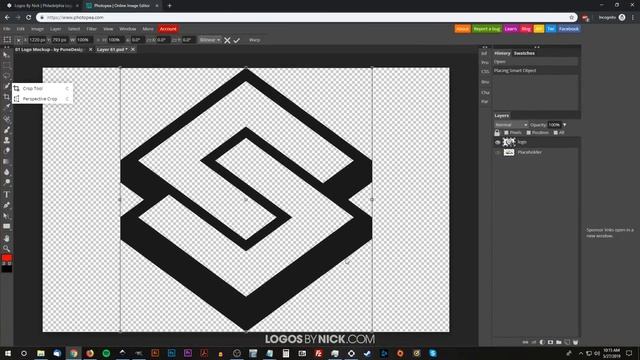Click the free transform icon in options bar
640x360 pixels.
(x=7, y=40)
